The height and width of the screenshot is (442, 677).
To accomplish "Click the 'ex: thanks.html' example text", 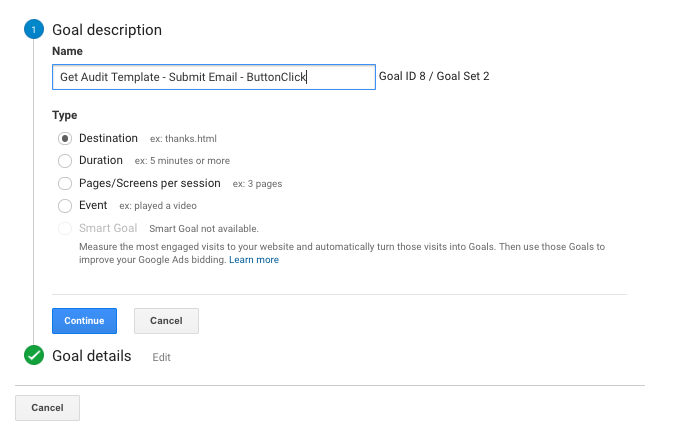I will [183, 139].
